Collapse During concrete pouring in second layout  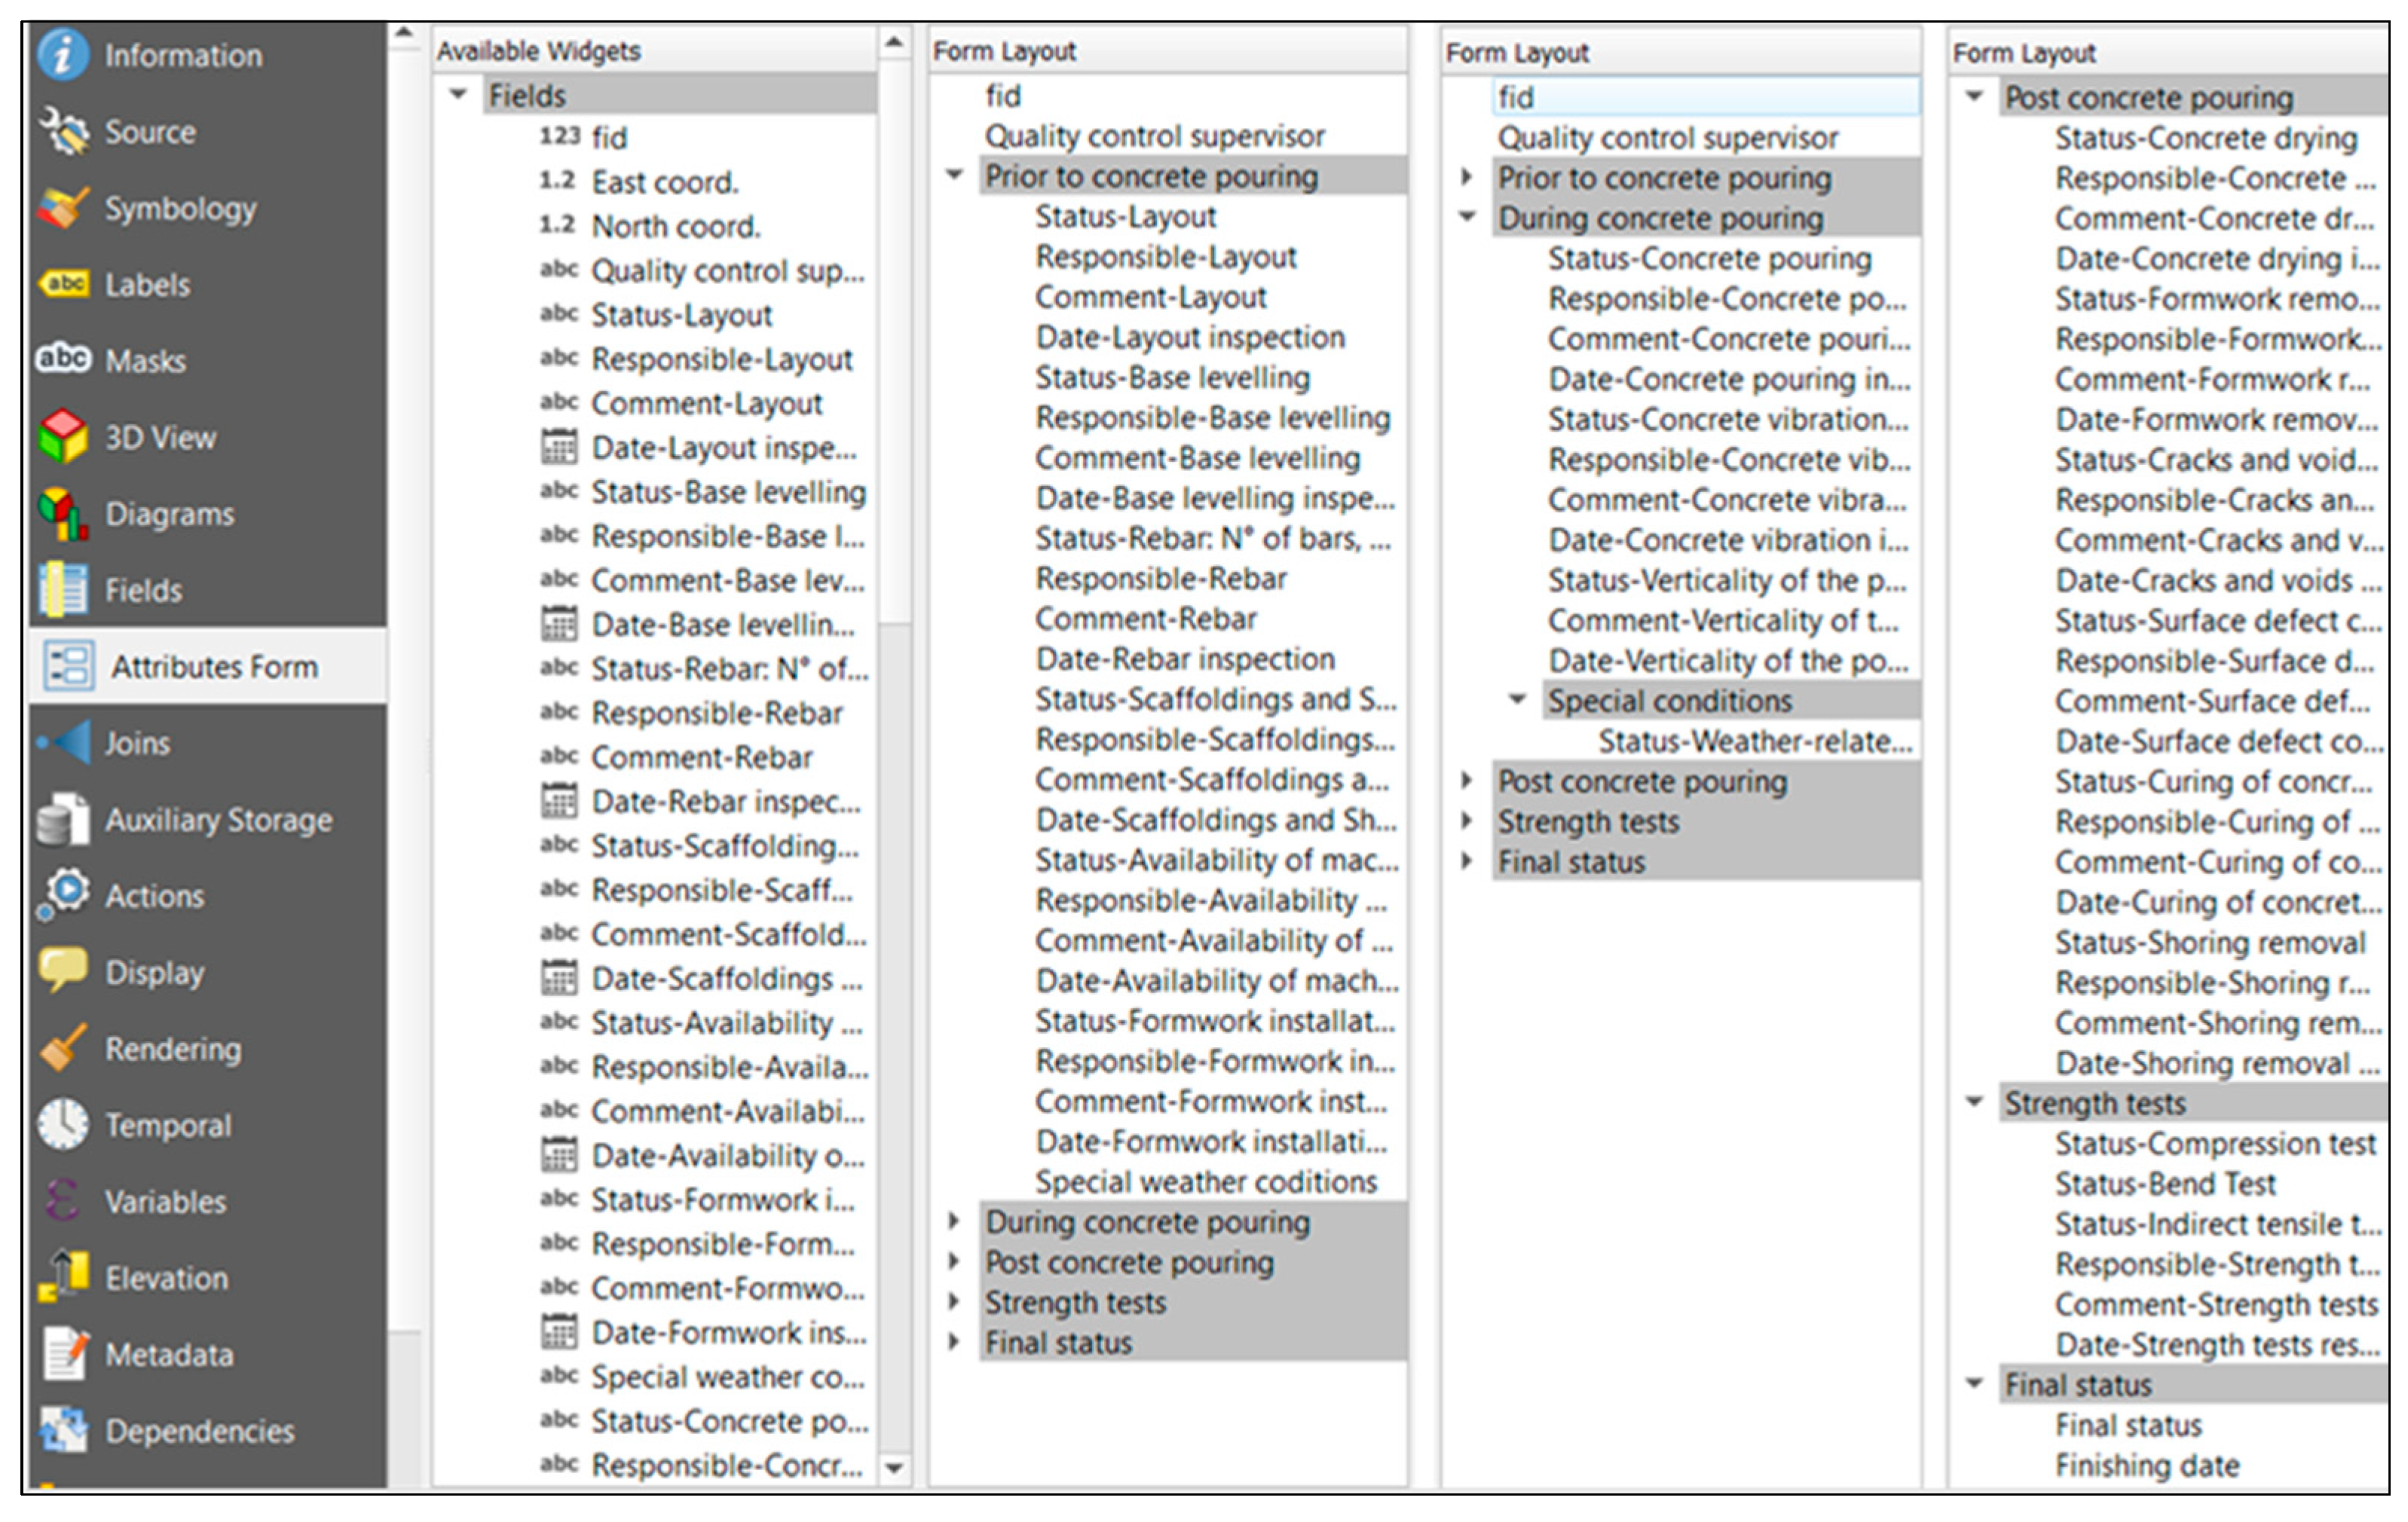1467,217
